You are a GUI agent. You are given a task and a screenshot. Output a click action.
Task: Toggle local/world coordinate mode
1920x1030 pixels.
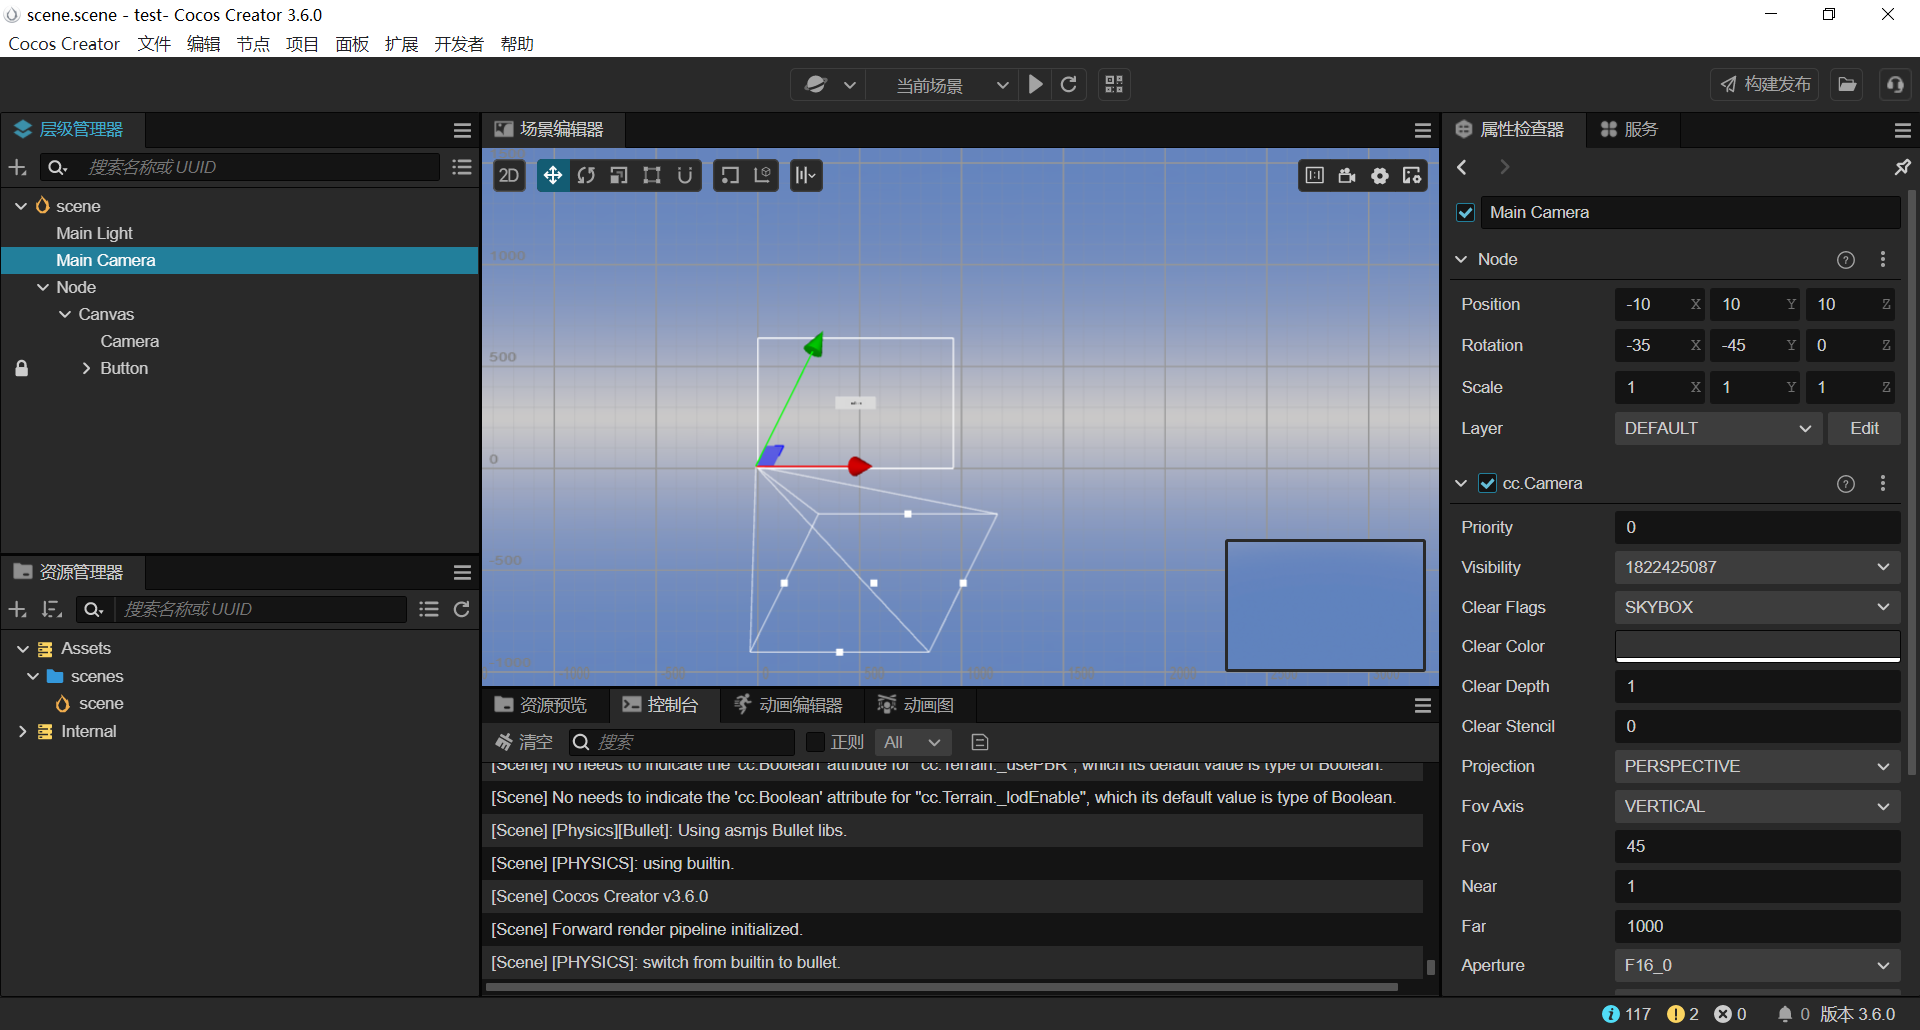762,176
